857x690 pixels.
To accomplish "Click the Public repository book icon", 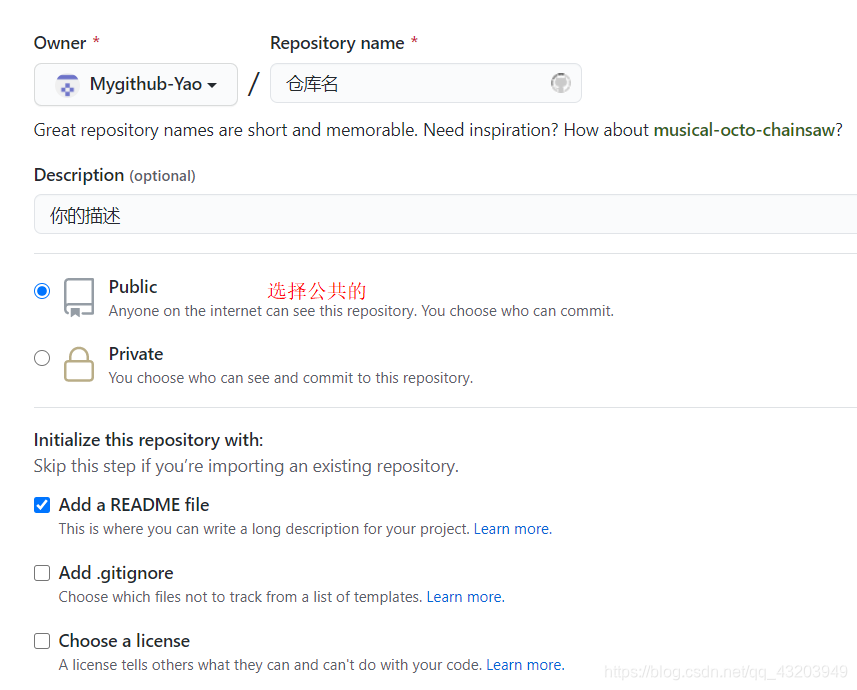I will click(x=79, y=297).
